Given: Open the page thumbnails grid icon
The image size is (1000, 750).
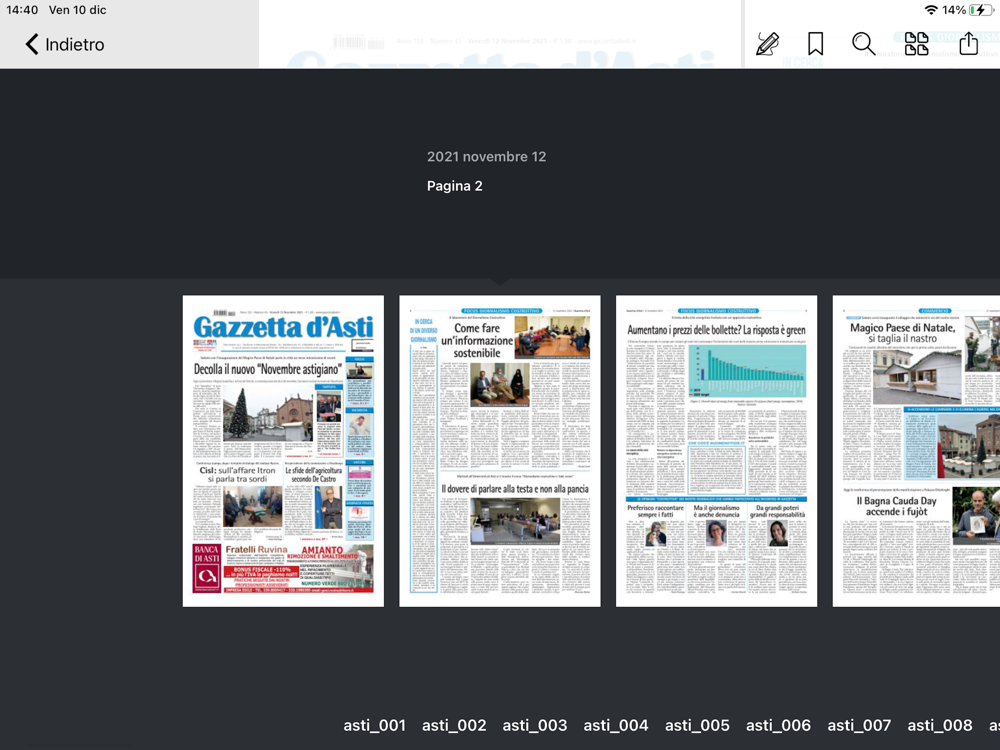Looking at the screenshot, I should pos(916,43).
